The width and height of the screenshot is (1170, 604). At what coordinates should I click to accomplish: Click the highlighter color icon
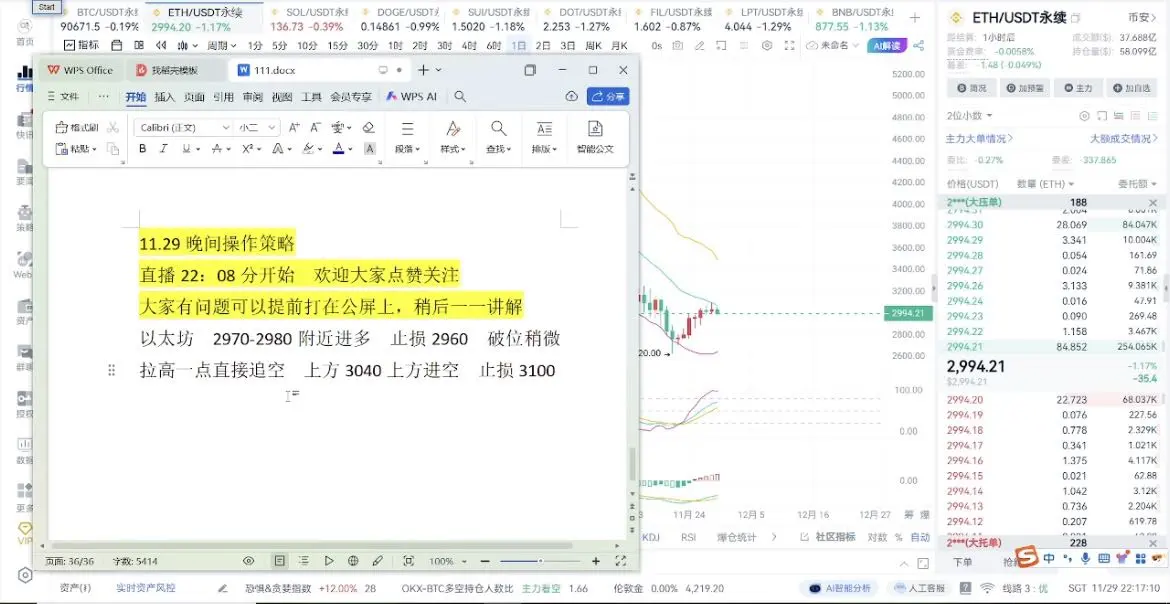point(308,149)
